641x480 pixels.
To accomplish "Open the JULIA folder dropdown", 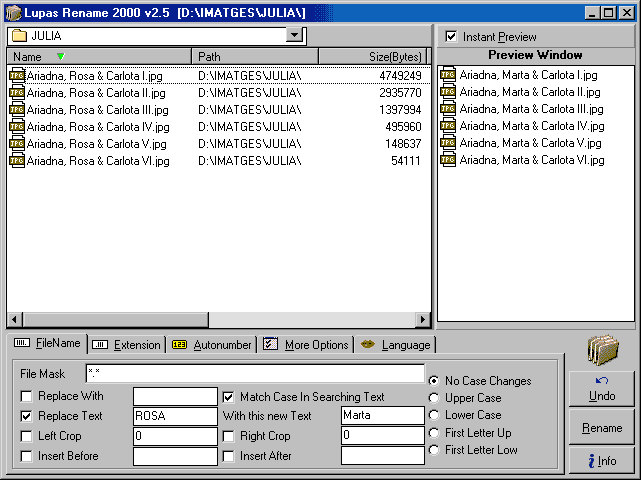I will point(294,35).
